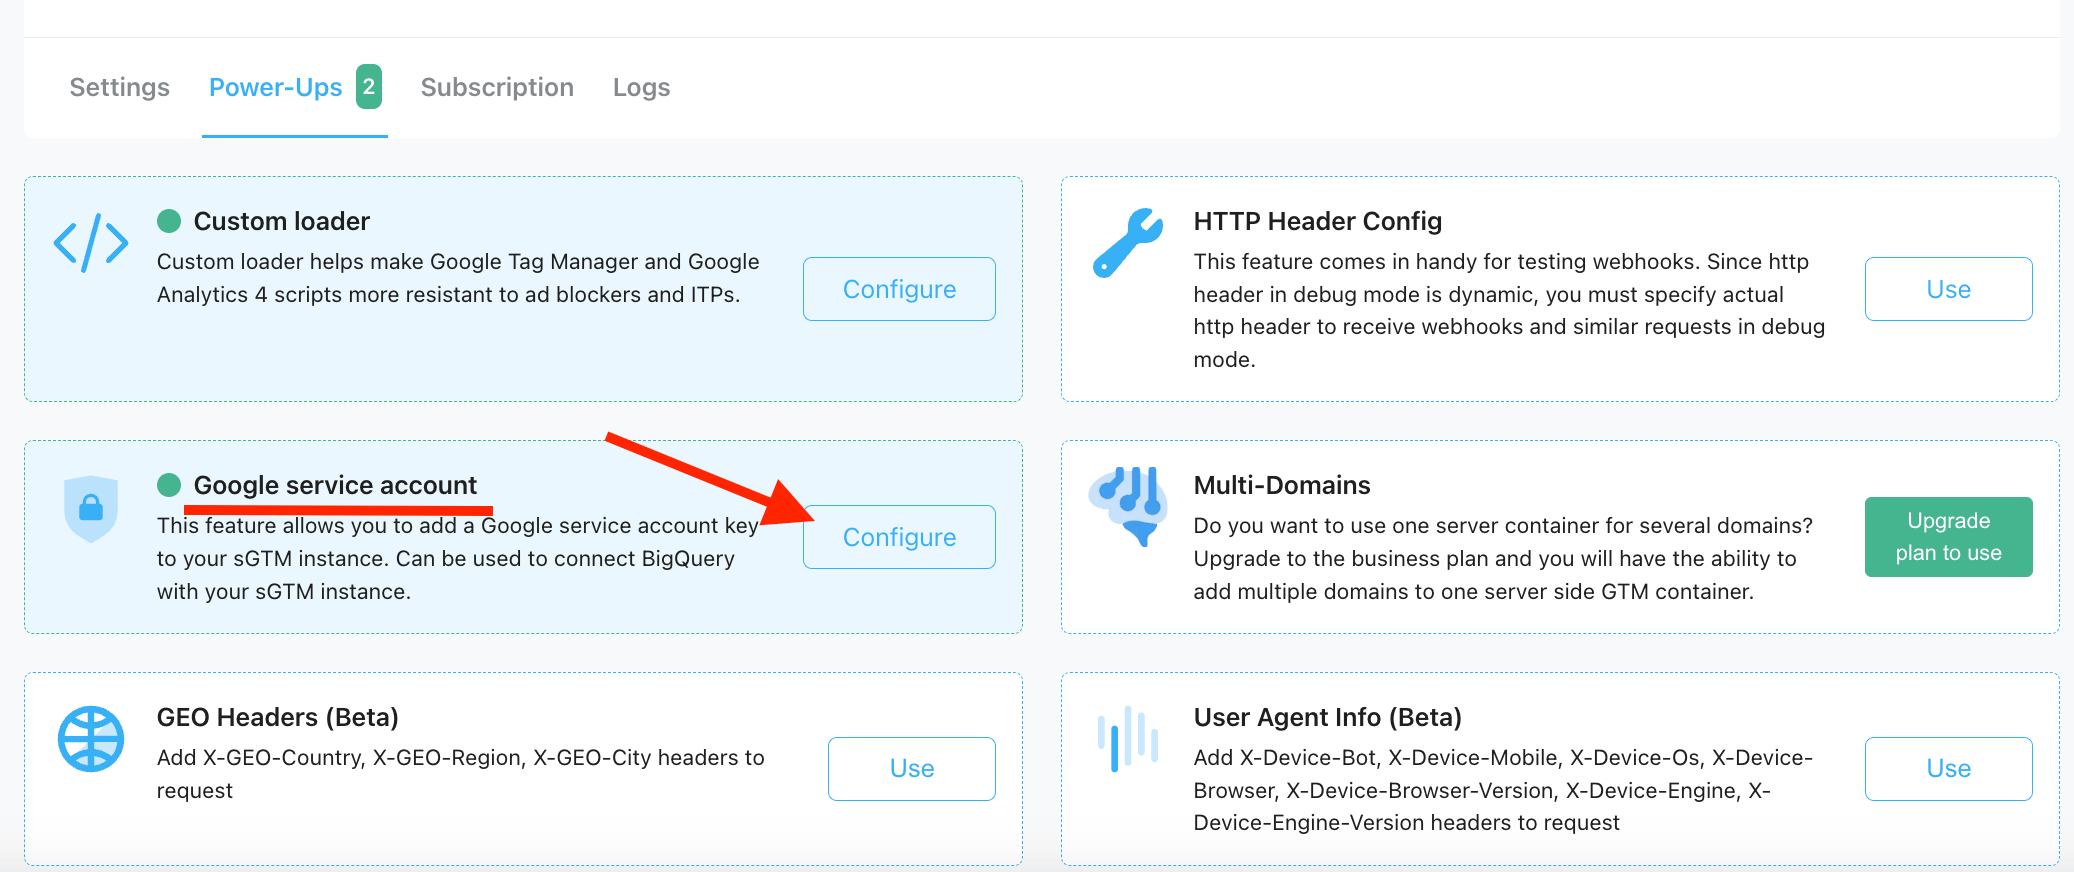The height and width of the screenshot is (872, 2074).
Task: Click the X-Device-Bot headers description
Action: 1503,790
